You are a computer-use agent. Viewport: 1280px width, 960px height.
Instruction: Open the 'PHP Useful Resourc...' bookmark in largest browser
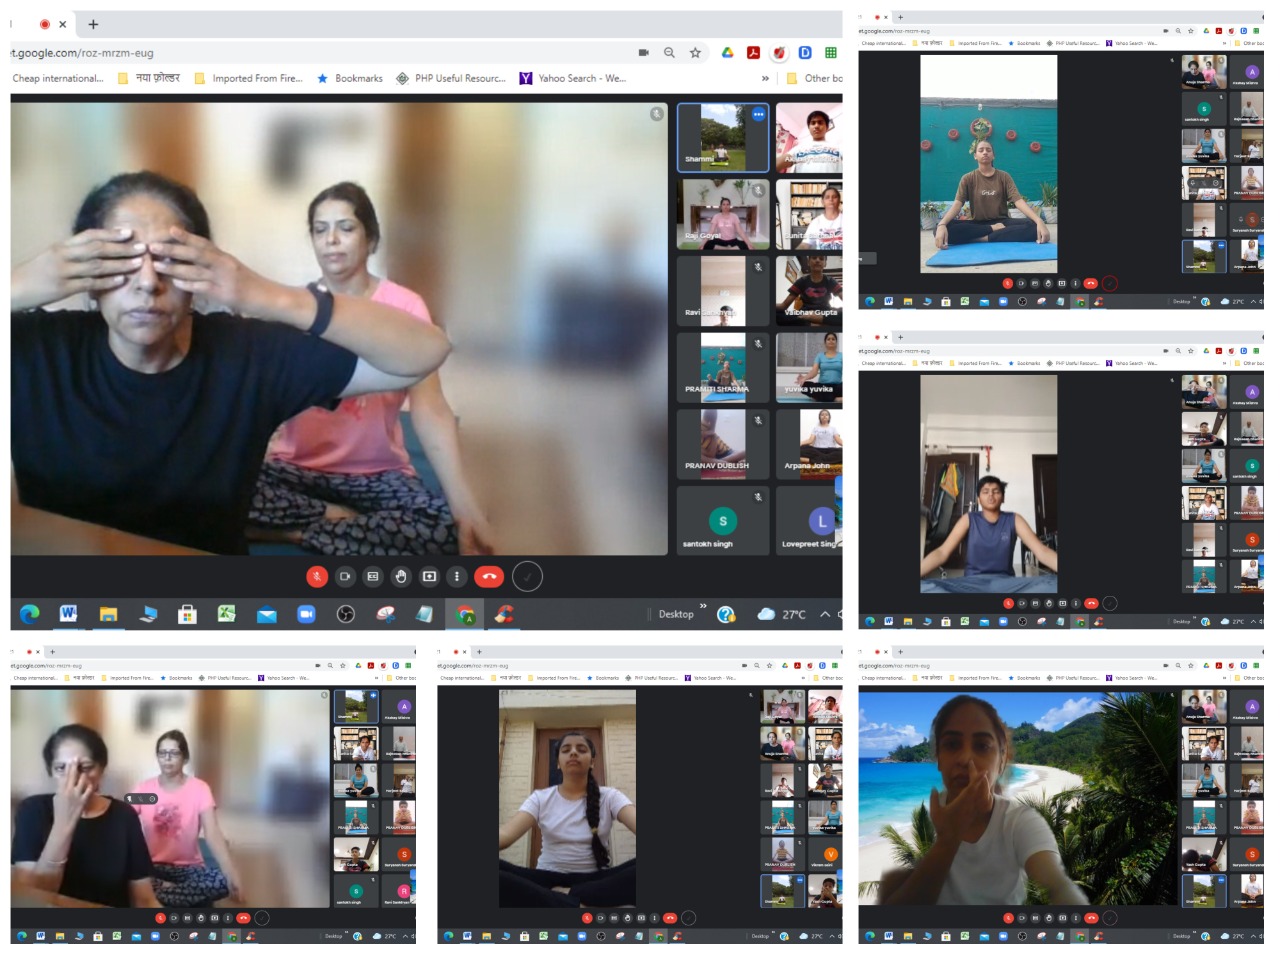[451, 78]
